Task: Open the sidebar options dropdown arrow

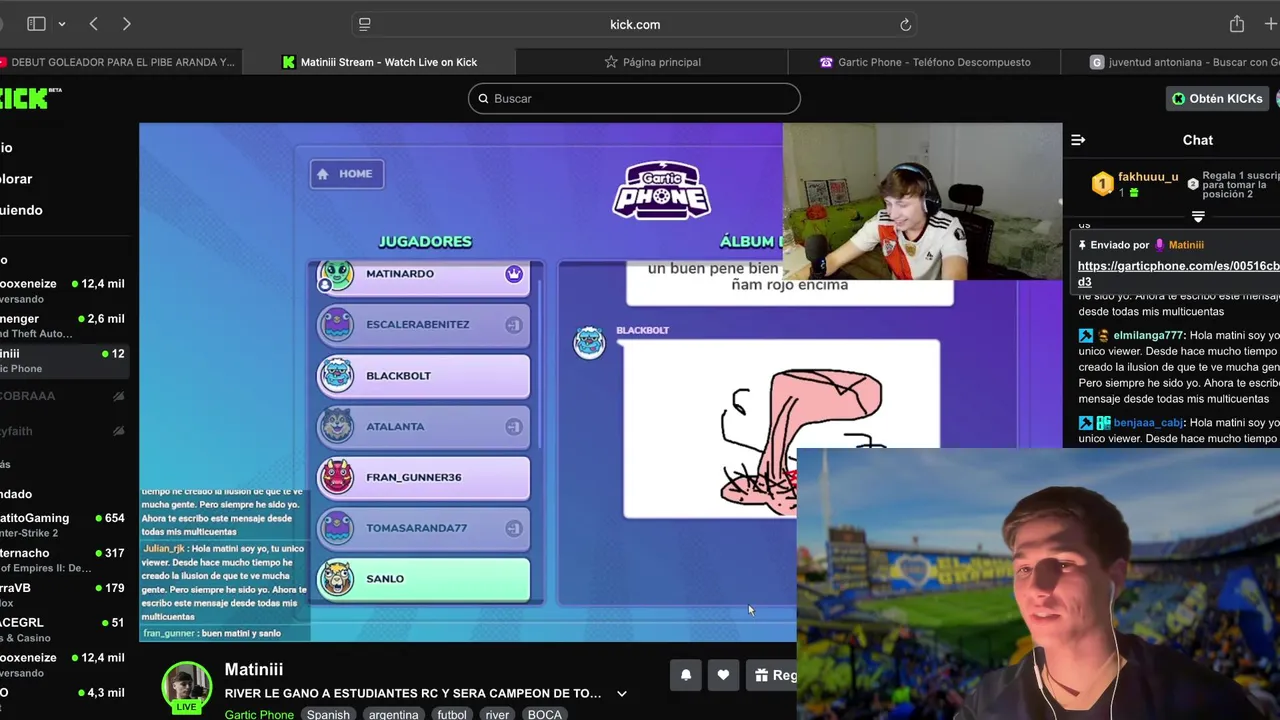Action: pyautogui.click(x=62, y=24)
